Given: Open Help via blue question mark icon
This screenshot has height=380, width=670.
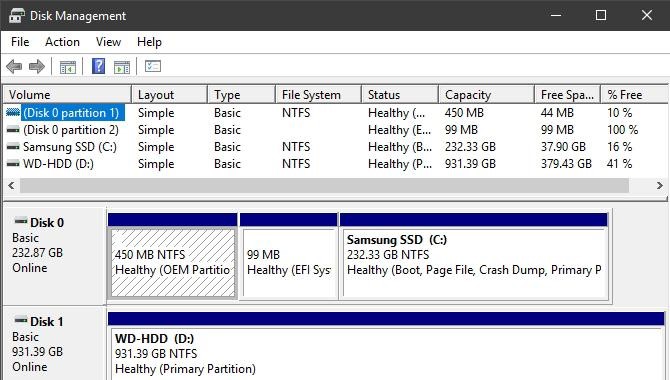Looking at the screenshot, I should click(x=99, y=66).
